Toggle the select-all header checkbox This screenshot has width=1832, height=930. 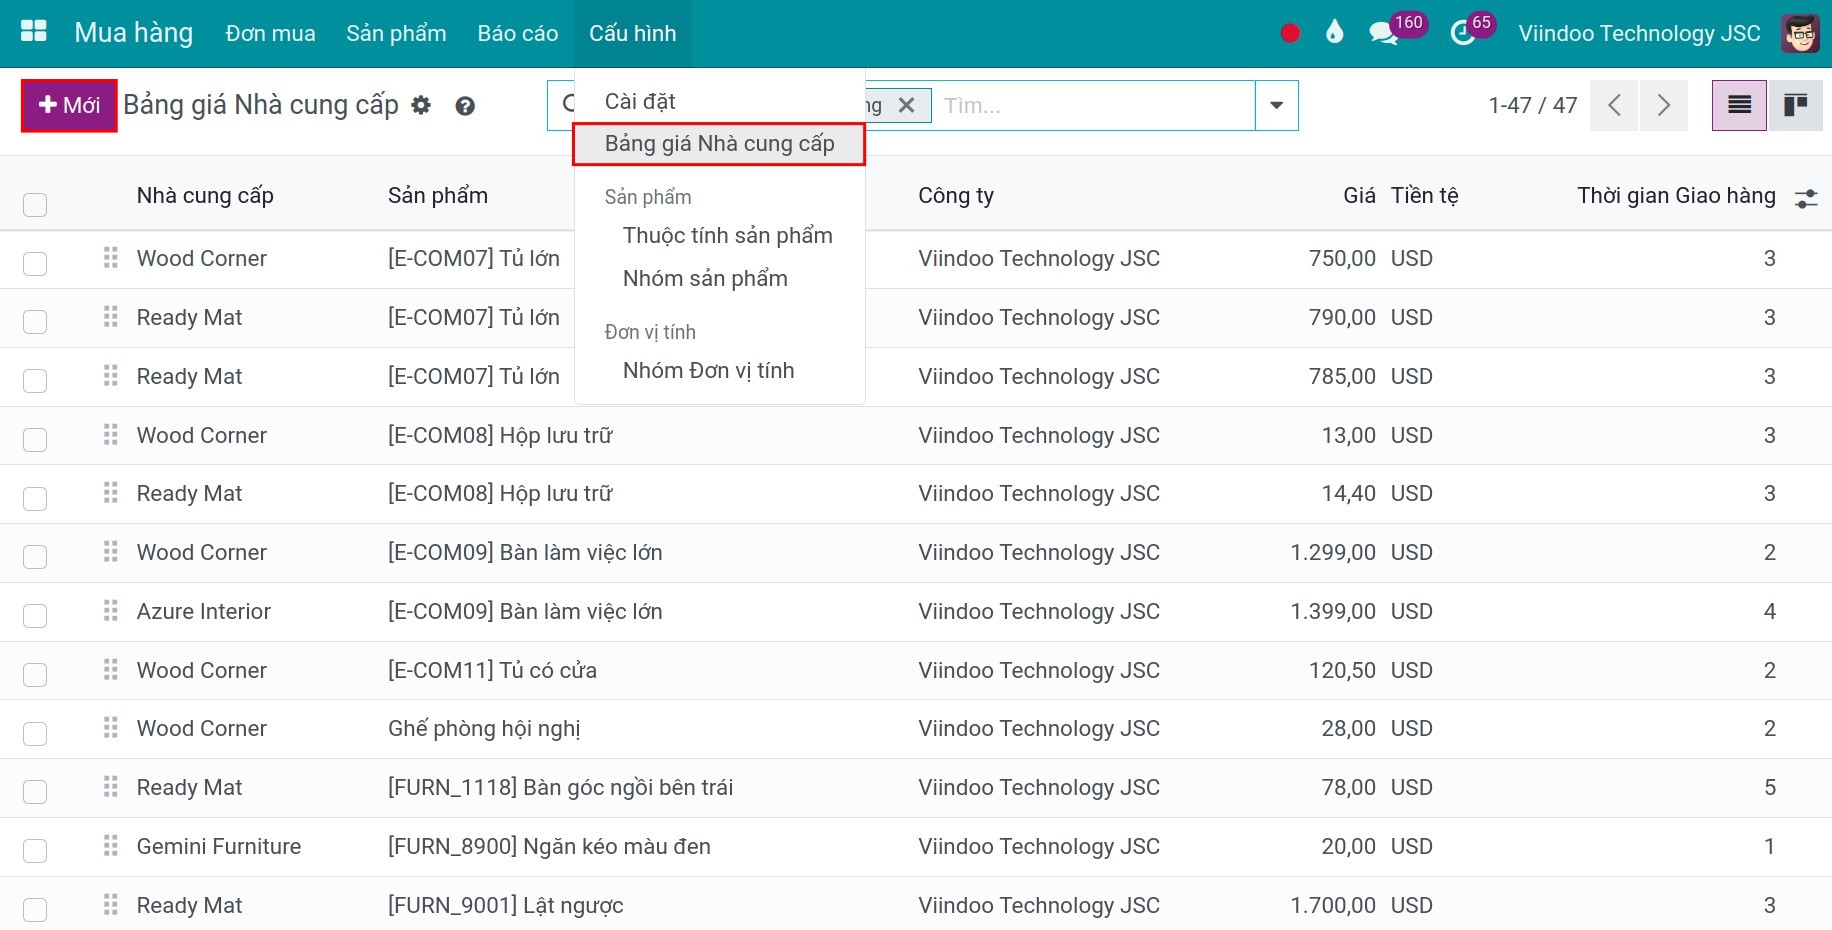click(x=35, y=204)
